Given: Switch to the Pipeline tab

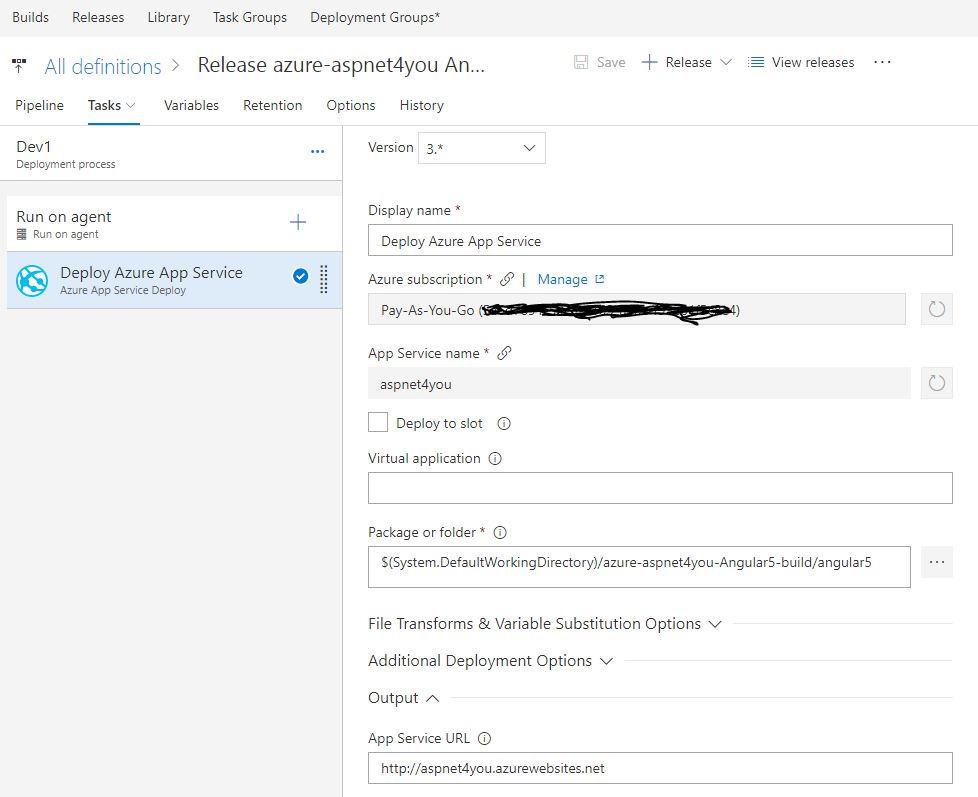Looking at the screenshot, I should click(x=39, y=105).
